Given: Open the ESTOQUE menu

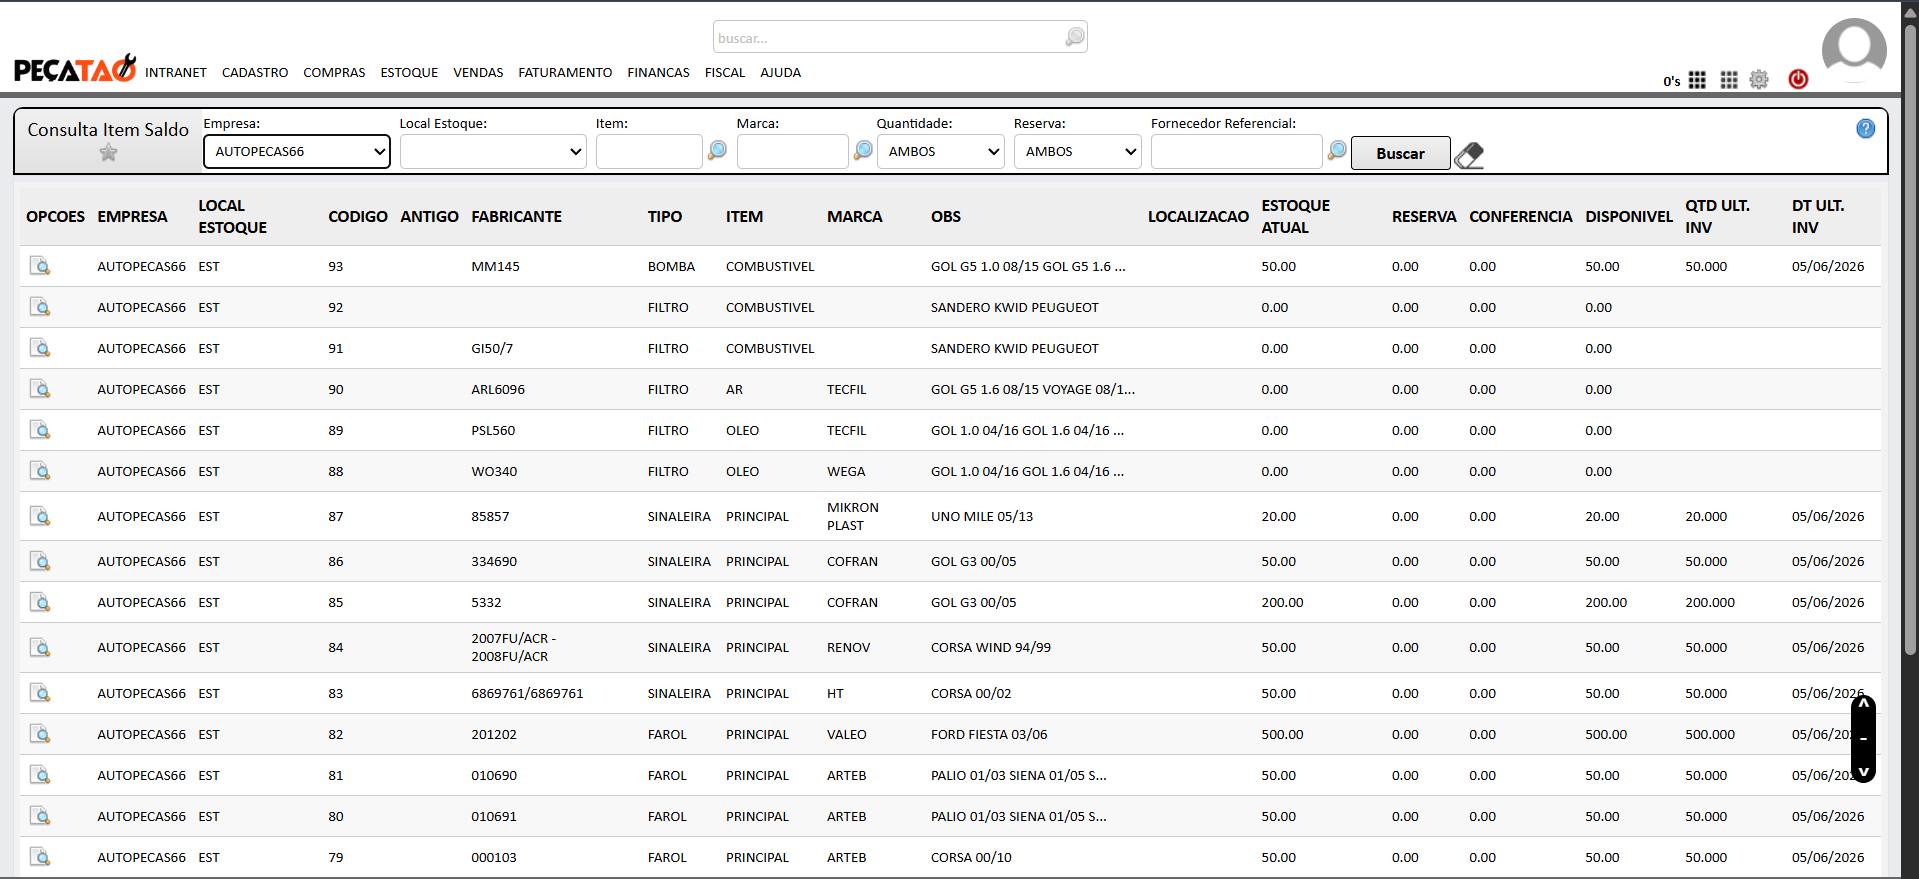Looking at the screenshot, I should [x=409, y=72].
